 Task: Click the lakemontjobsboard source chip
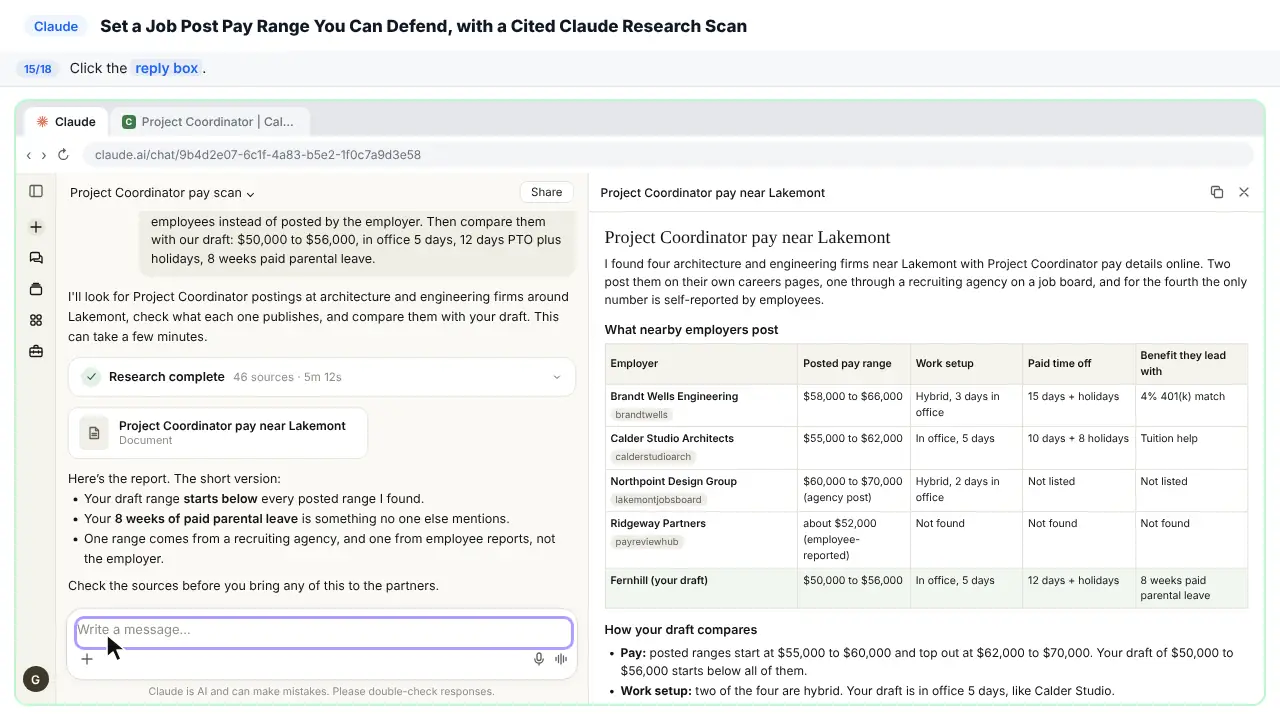click(x=658, y=500)
